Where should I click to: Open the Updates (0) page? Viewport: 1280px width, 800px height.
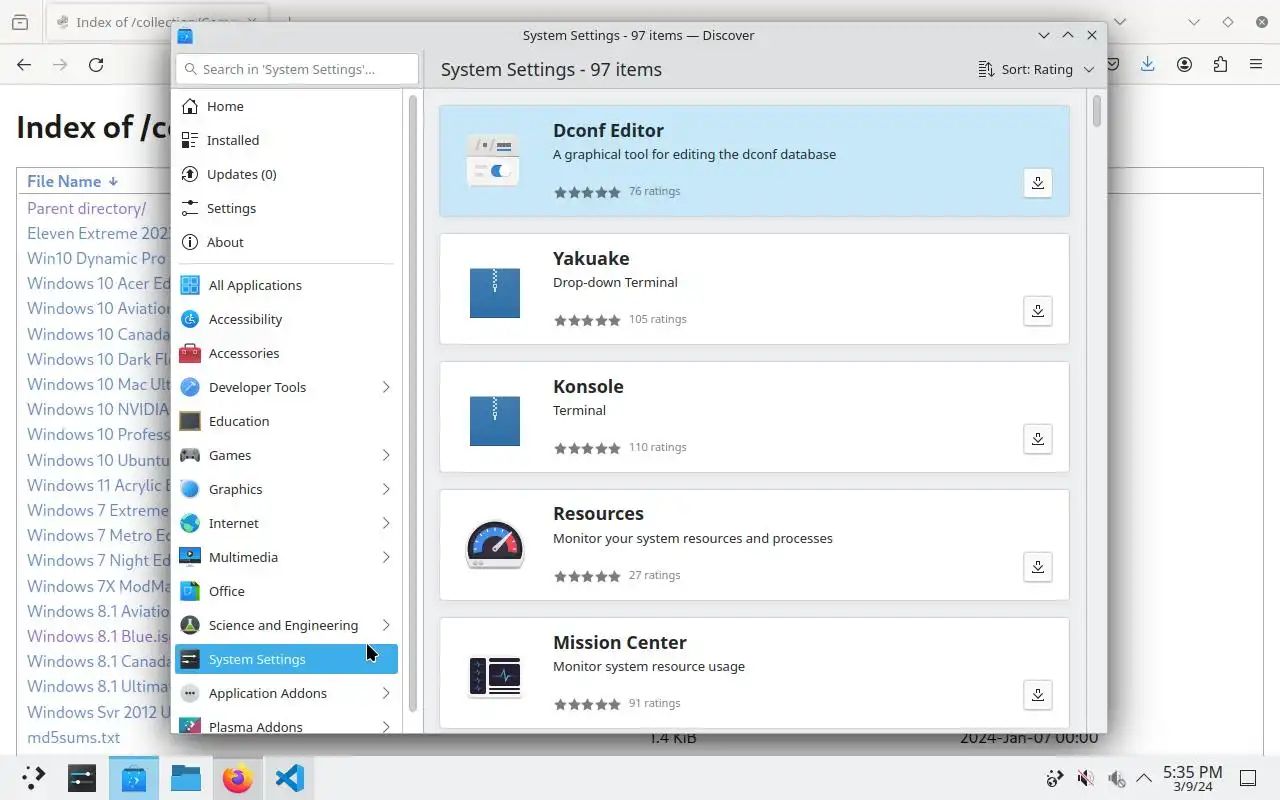287,174
